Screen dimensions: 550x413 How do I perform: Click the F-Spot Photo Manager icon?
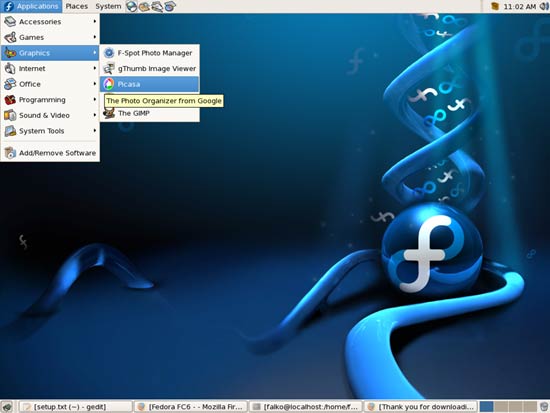[109, 53]
